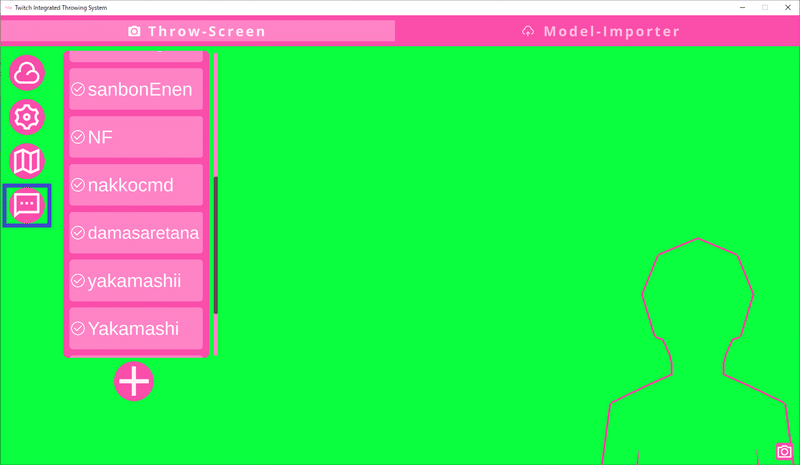
Task: Click the camera icon in the bottom-right corner
Action: coord(784,451)
